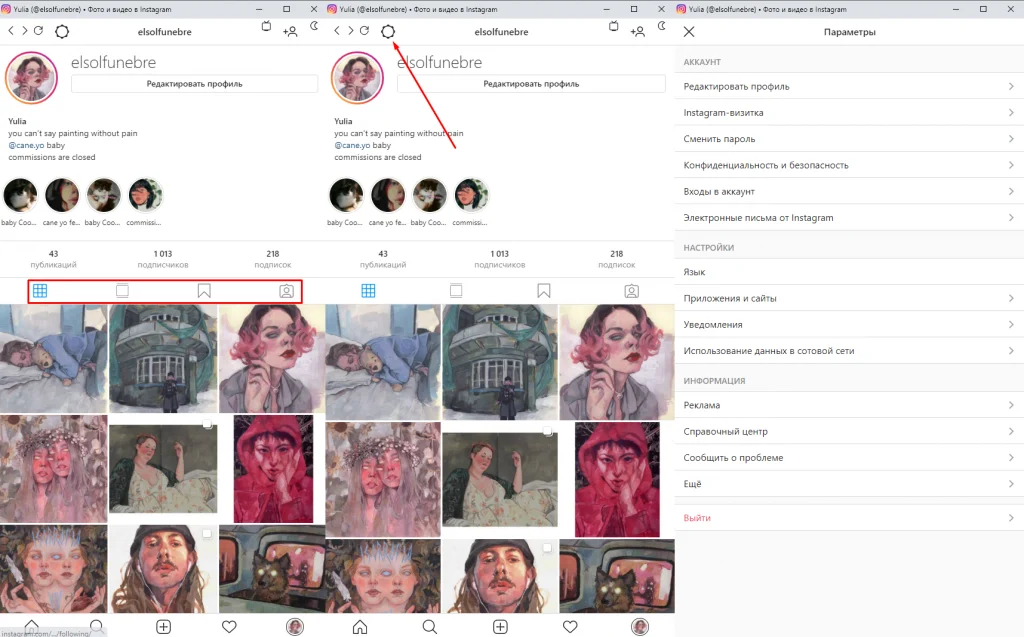Open pink-haired woman post in middle window
The width and height of the screenshot is (1024, 637).
[616, 362]
